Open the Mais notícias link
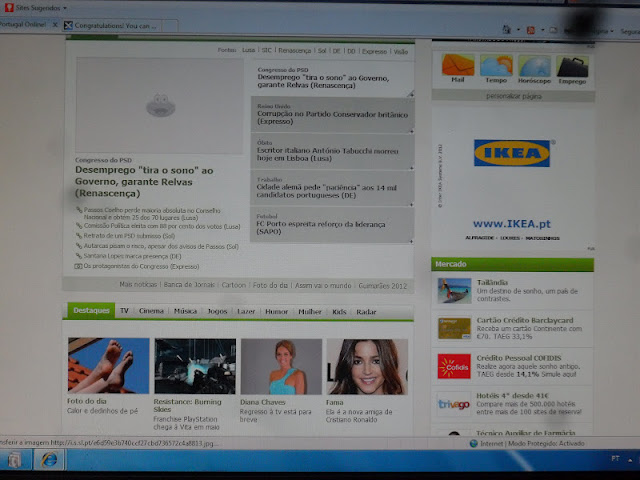Viewport: 640px width, 480px height. (138, 284)
